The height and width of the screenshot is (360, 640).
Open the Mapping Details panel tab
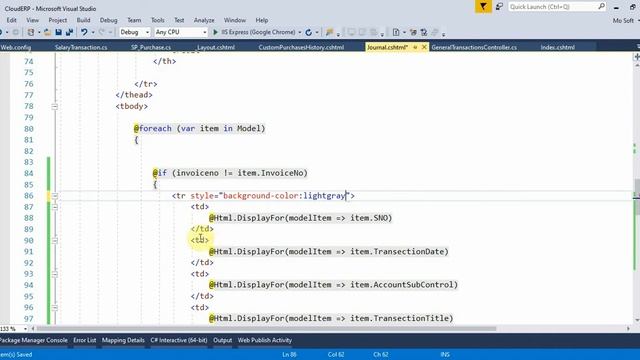pos(123,340)
